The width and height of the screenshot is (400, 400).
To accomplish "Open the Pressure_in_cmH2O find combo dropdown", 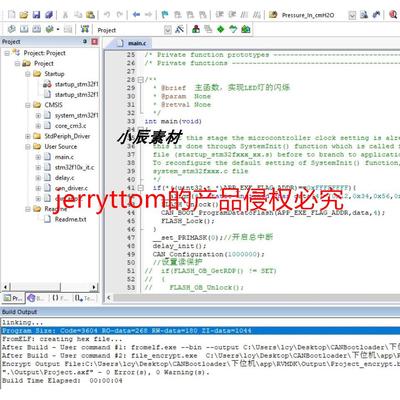I will [352, 15].
